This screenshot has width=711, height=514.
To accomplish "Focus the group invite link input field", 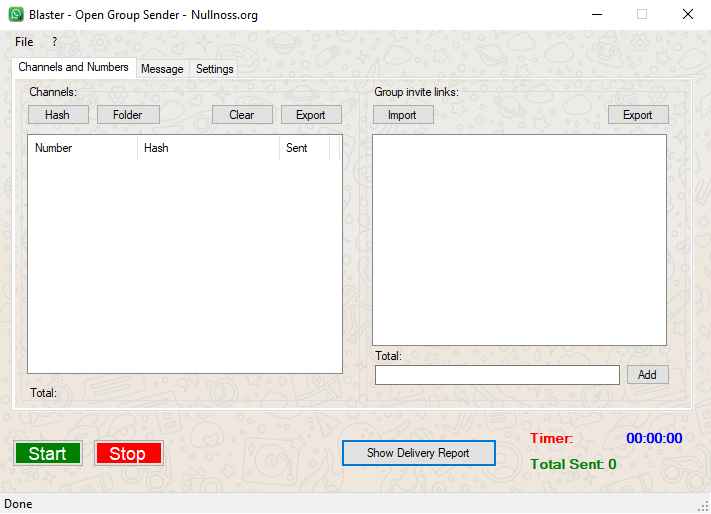I will (497, 375).
